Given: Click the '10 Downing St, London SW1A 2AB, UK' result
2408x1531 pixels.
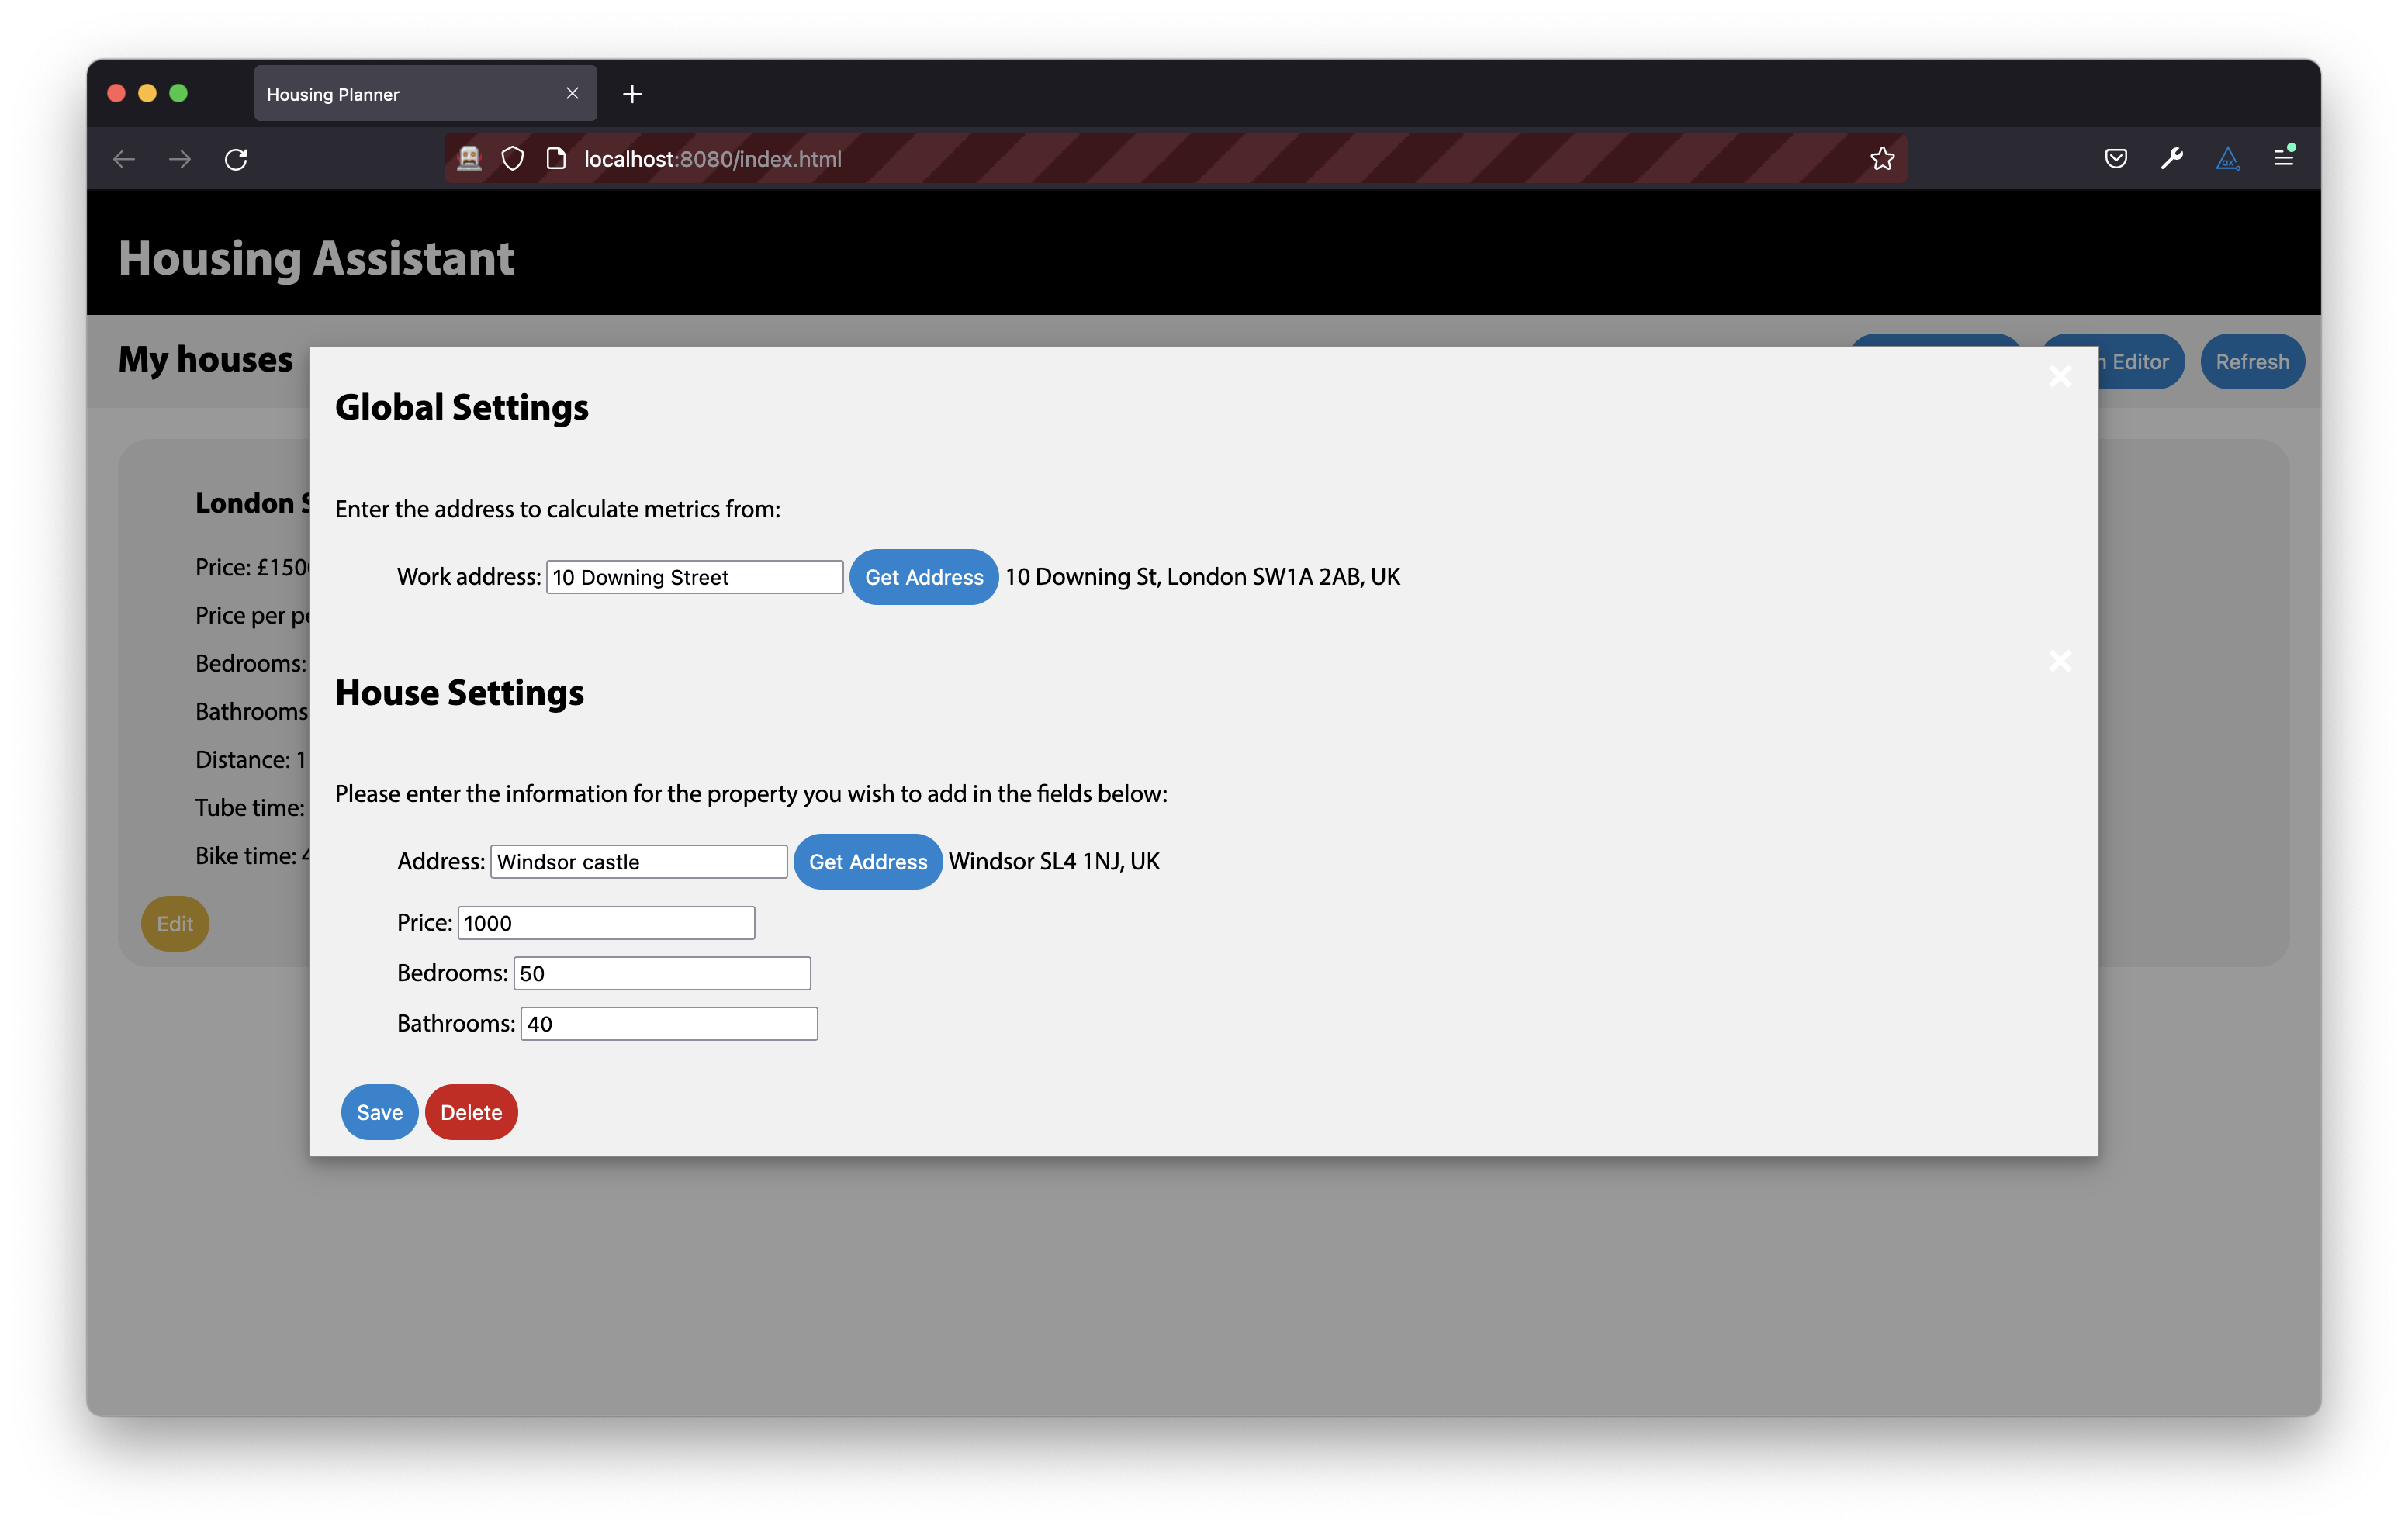Looking at the screenshot, I should [1202, 577].
